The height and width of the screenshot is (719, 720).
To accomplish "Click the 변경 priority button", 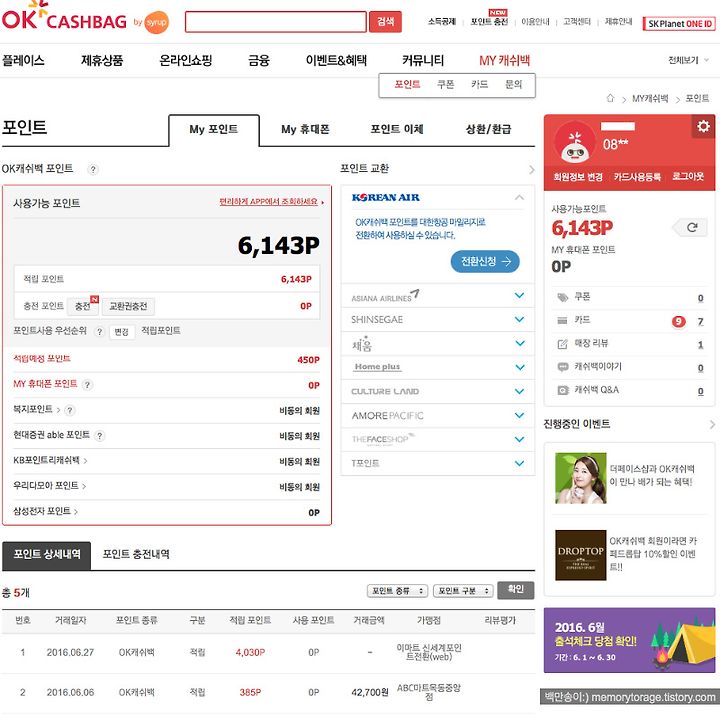I will pyautogui.click(x=122, y=332).
